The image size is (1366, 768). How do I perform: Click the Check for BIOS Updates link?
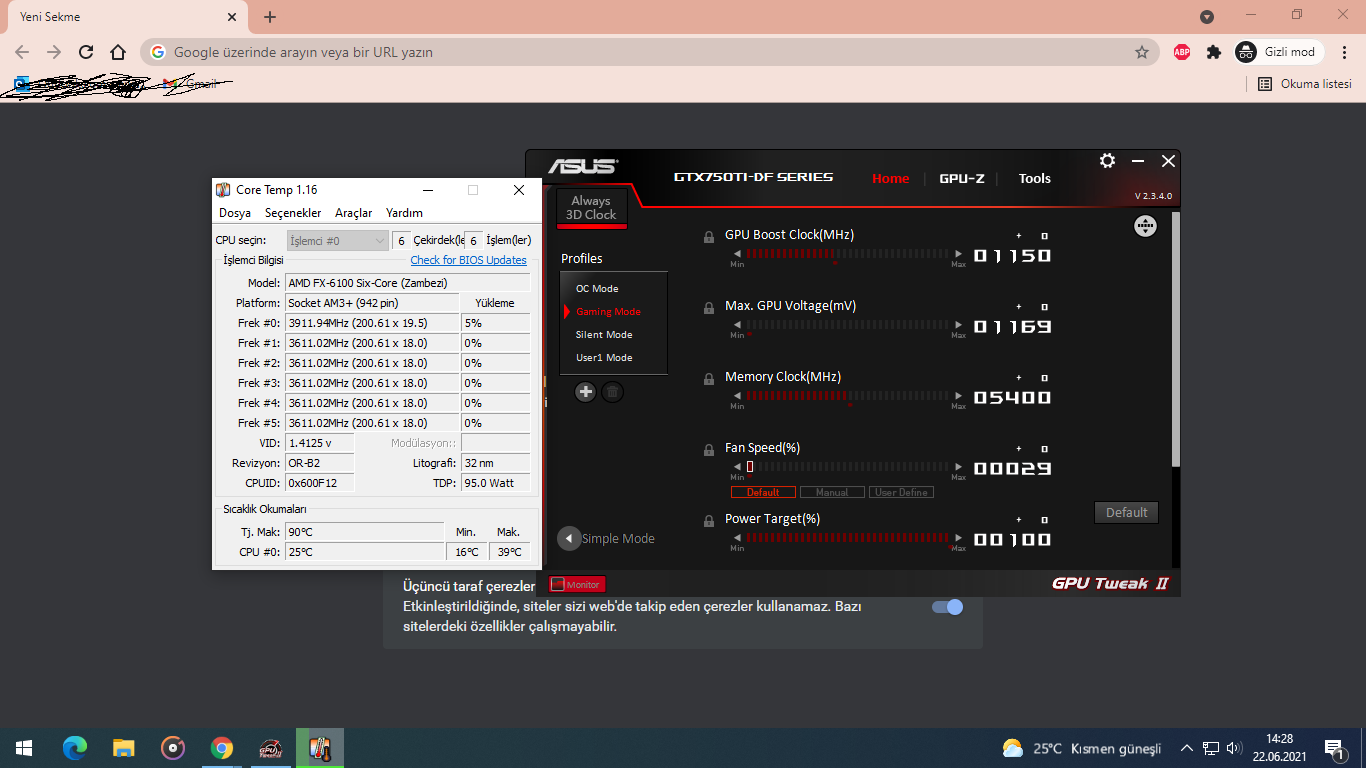(469, 260)
